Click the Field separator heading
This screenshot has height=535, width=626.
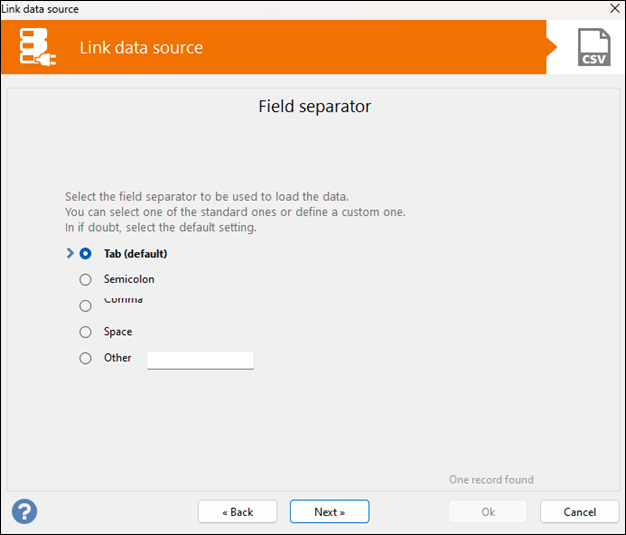pos(314,106)
